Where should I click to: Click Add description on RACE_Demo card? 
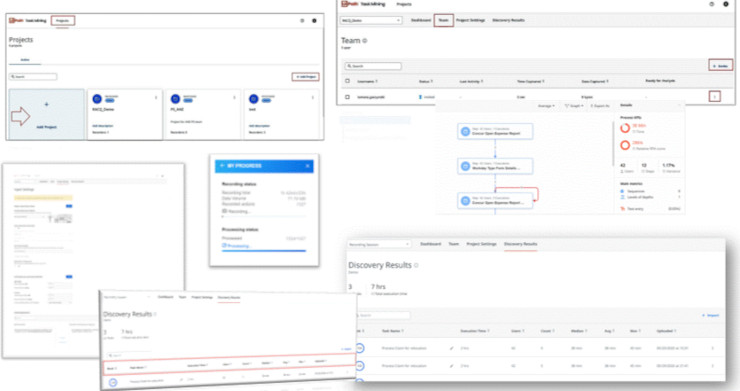(x=102, y=126)
